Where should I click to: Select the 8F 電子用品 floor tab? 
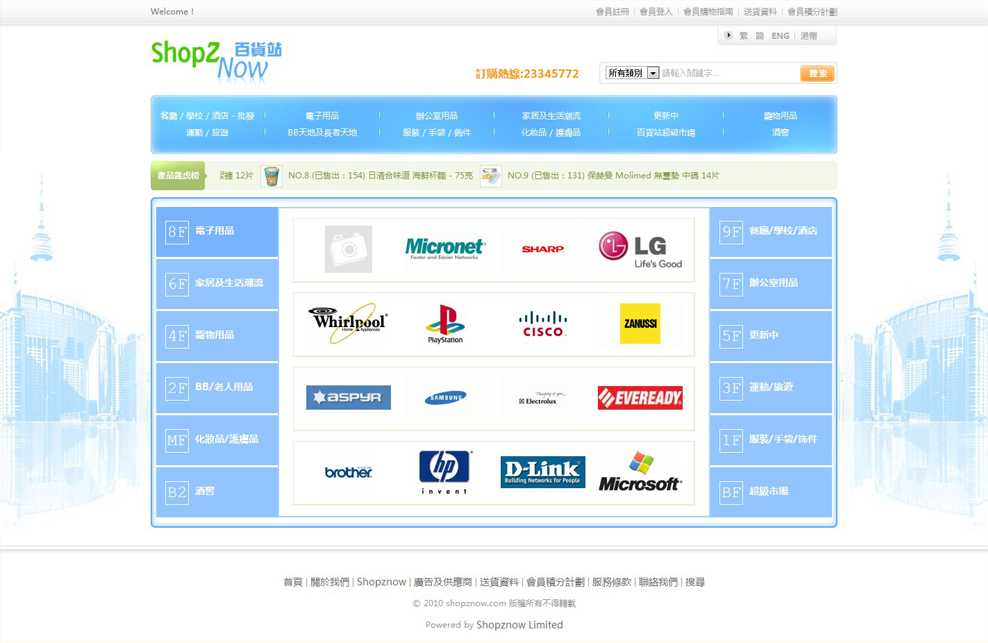pos(217,231)
